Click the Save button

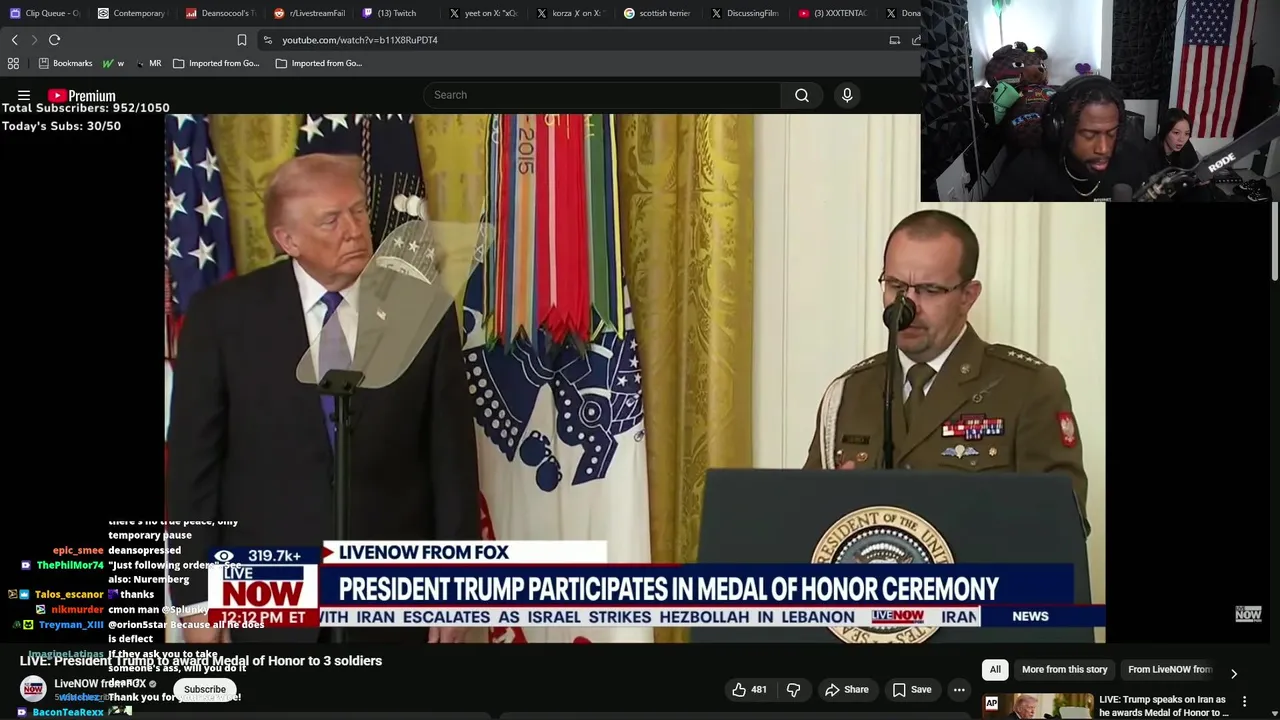pos(911,689)
